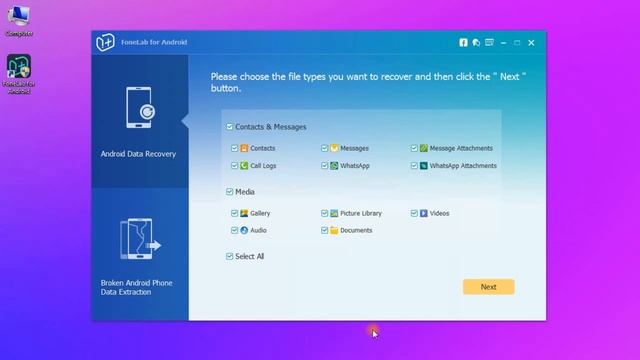Minimize the FoneLab window
The width and height of the screenshot is (640, 360).
pos(503,42)
